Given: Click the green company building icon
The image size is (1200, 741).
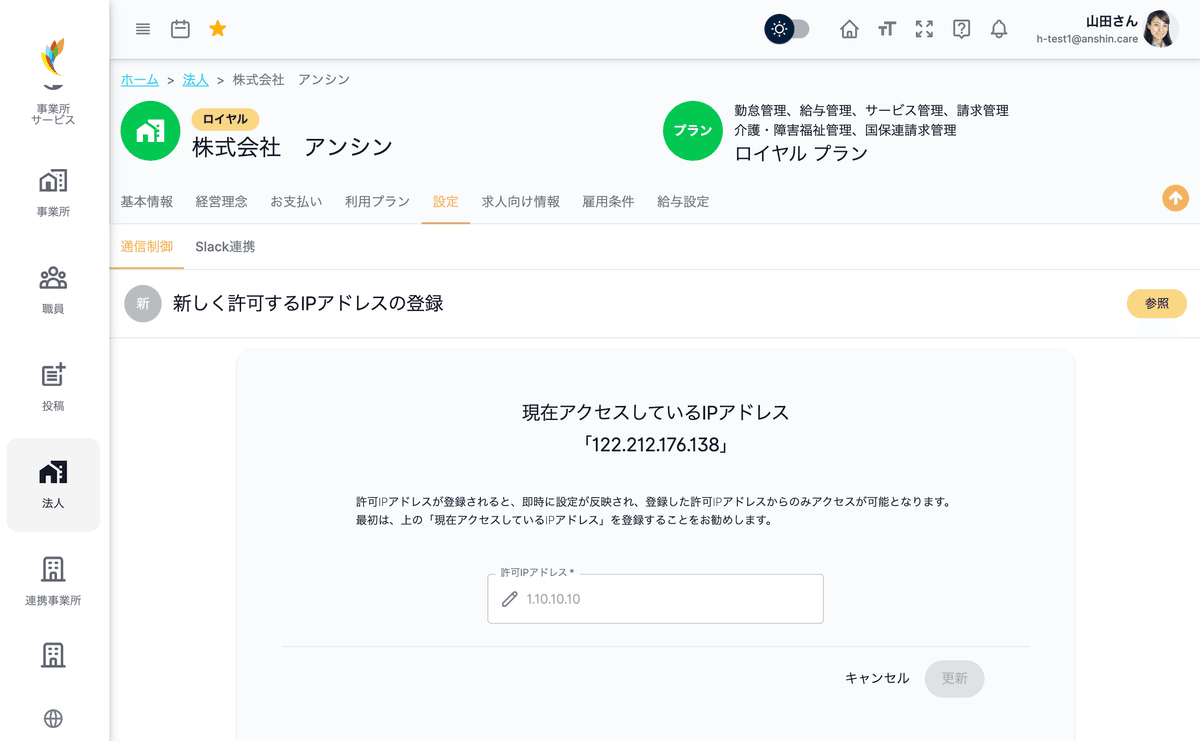Looking at the screenshot, I should 150,131.
